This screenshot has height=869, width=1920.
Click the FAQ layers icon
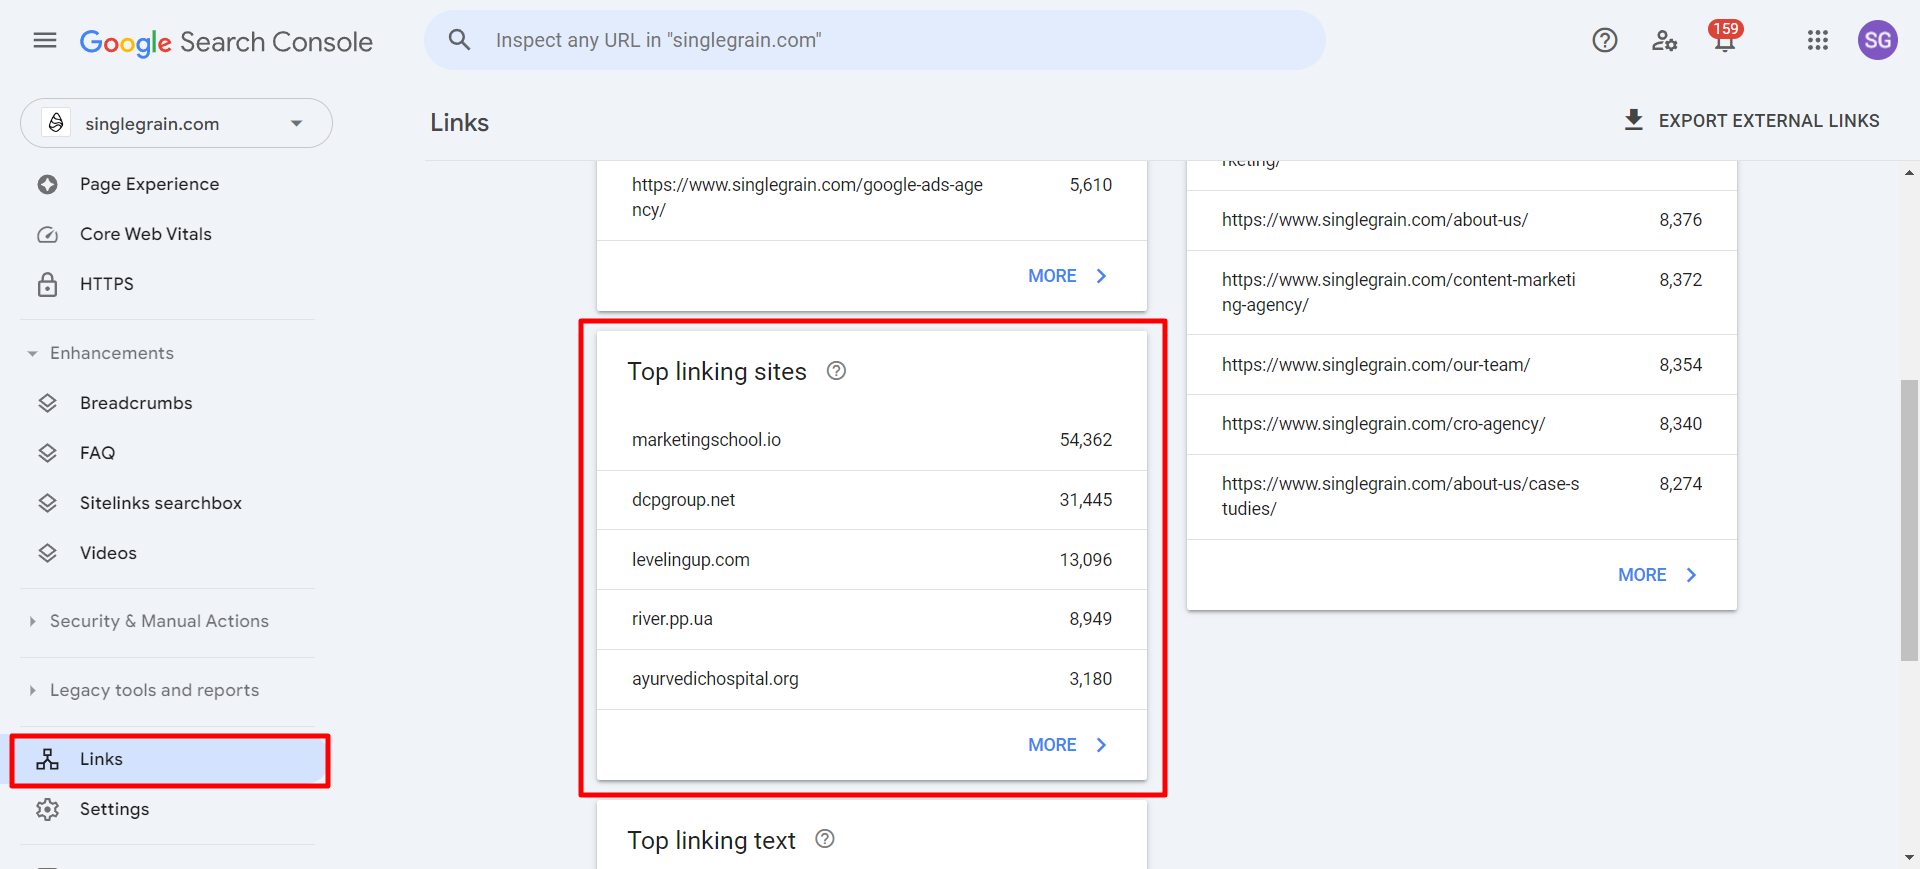(47, 453)
